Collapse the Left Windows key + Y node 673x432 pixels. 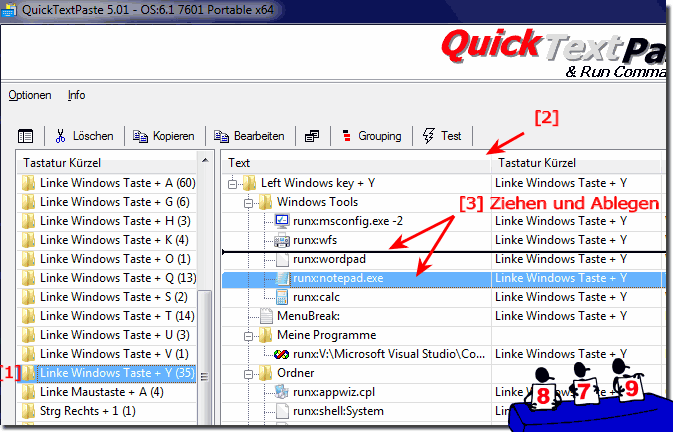click(x=232, y=184)
